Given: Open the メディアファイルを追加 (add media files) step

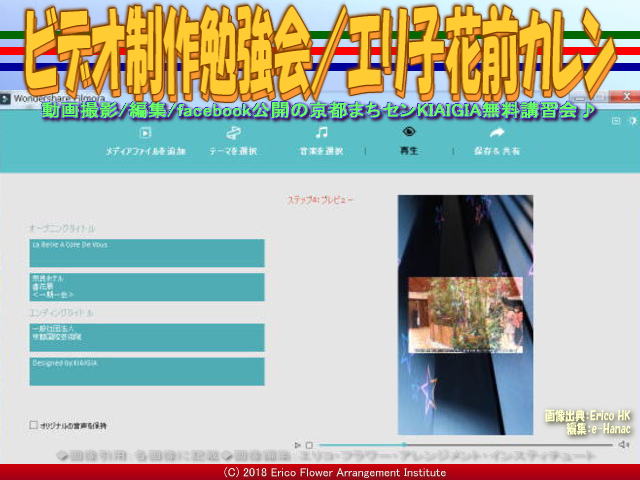Looking at the screenshot, I should point(145,142).
